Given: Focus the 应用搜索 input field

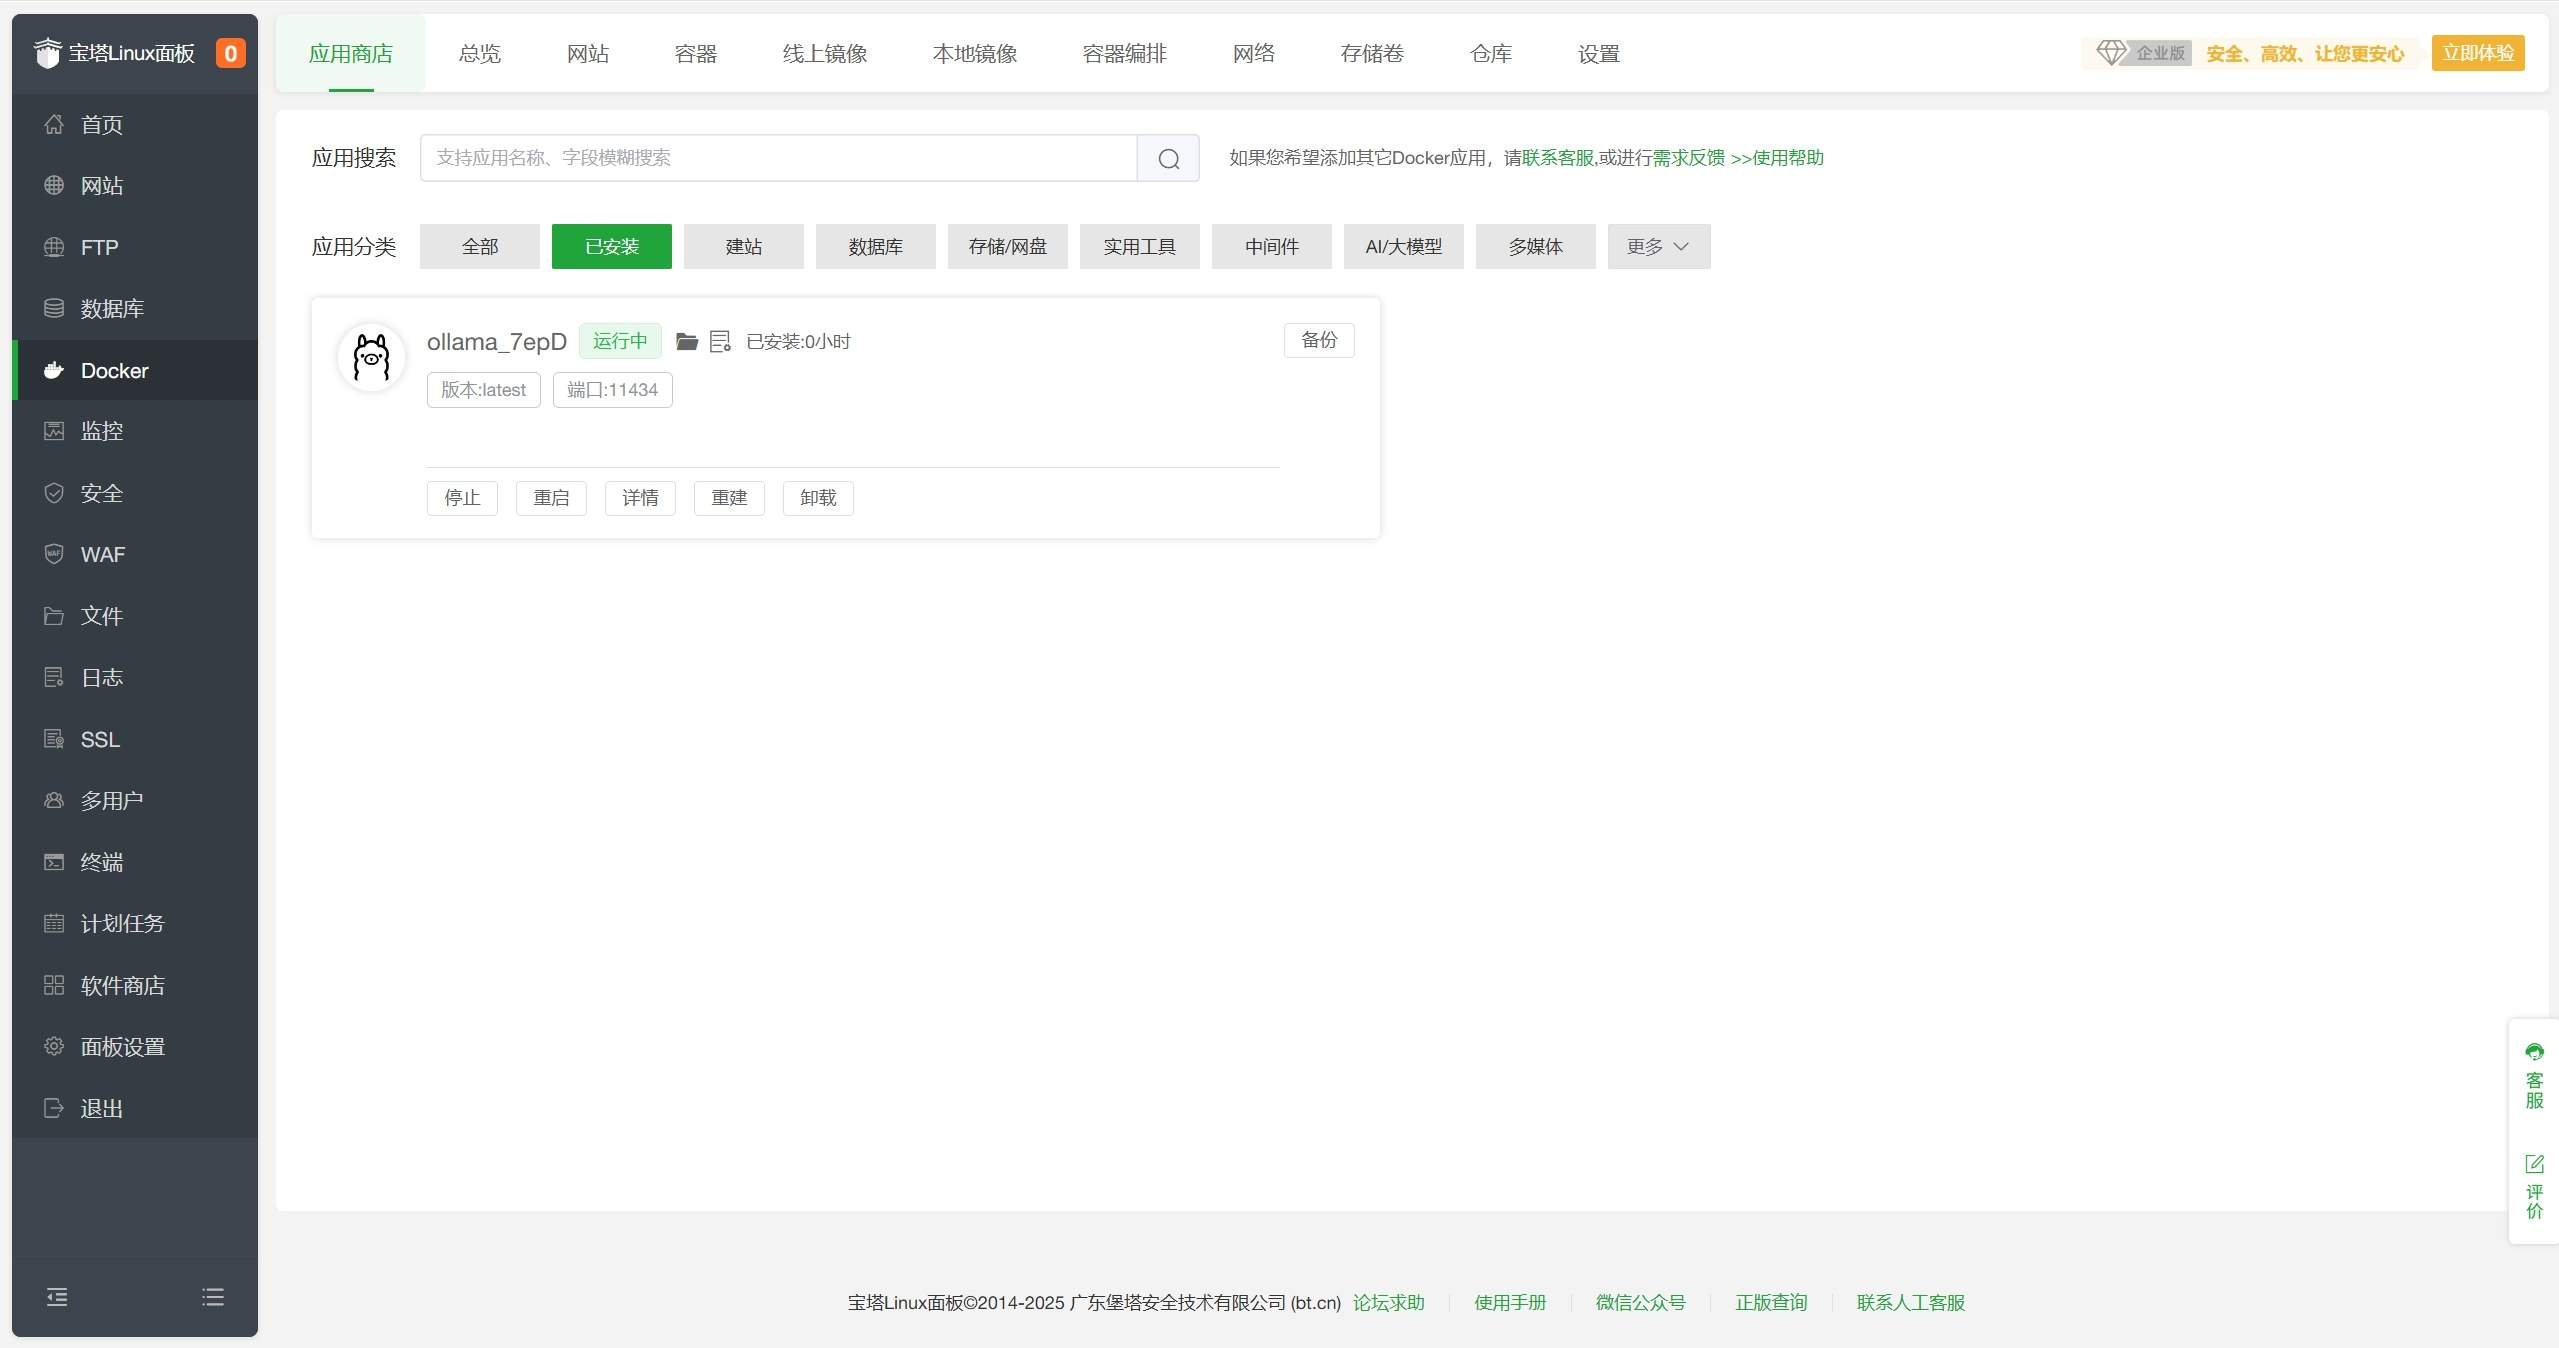Looking at the screenshot, I should (777, 158).
